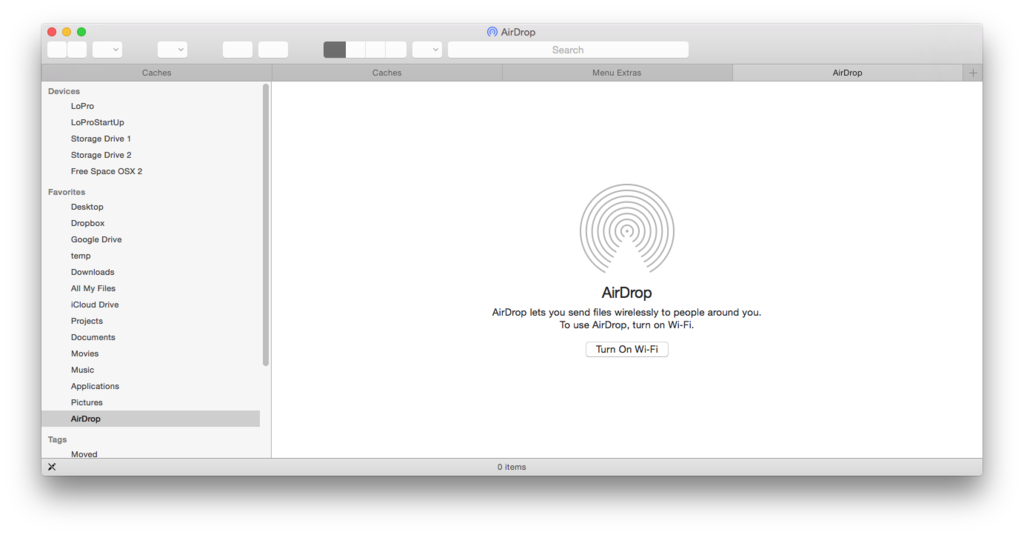Open Music in sidebar
This screenshot has height=535, width=1024.
tap(82, 370)
